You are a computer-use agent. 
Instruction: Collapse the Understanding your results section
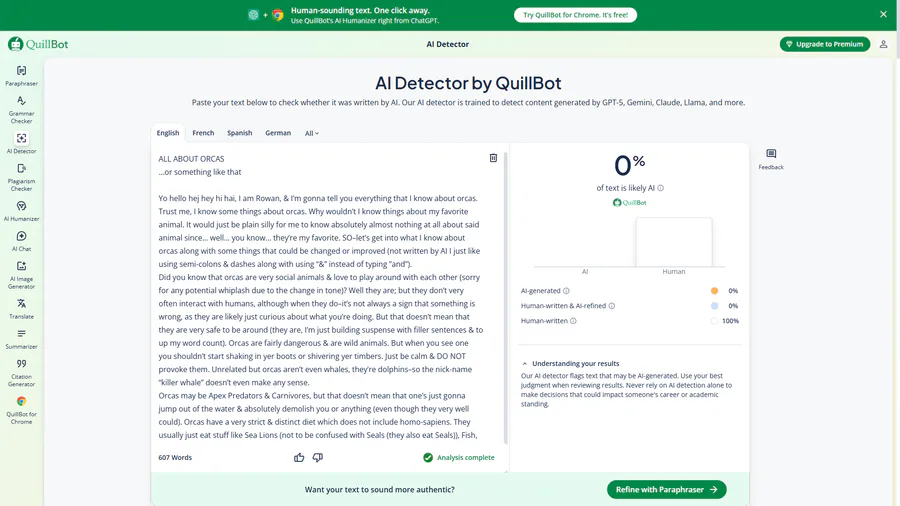point(525,363)
